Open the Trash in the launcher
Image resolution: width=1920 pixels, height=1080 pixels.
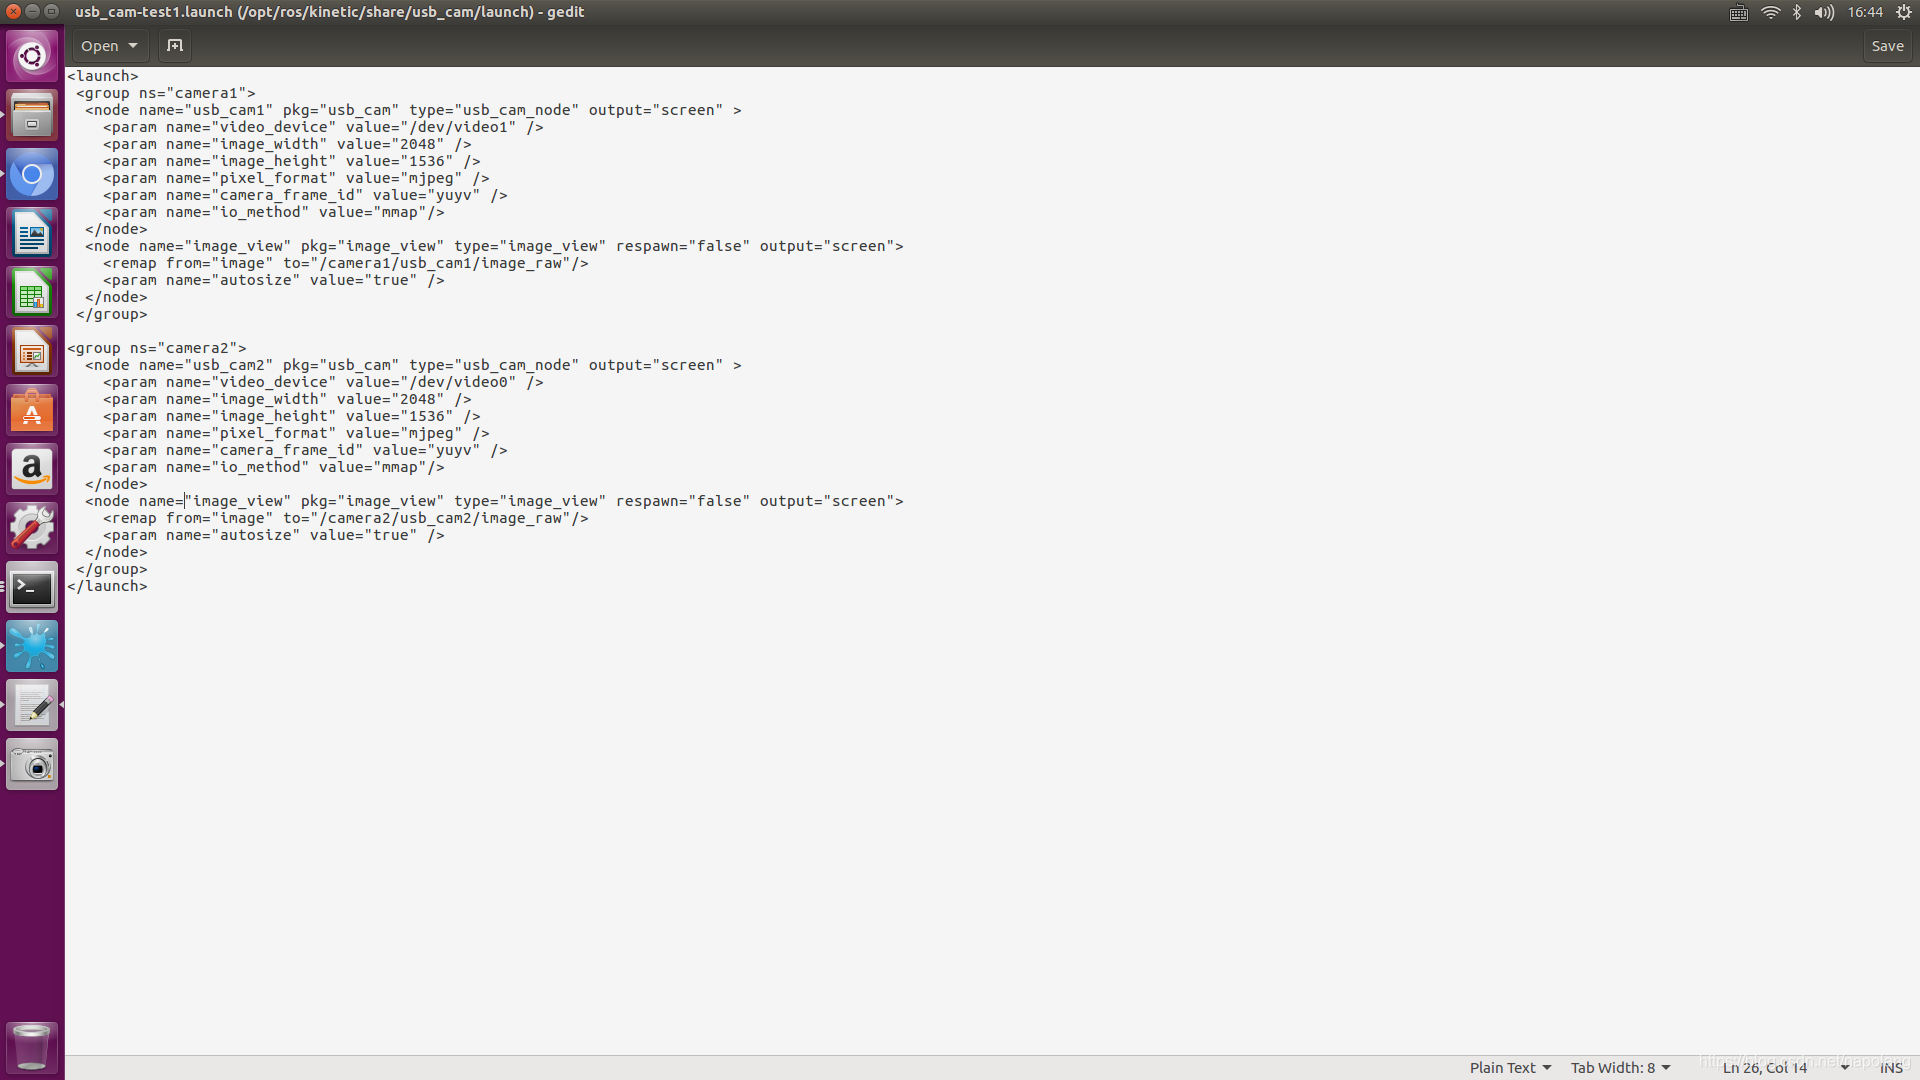point(32,1047)
